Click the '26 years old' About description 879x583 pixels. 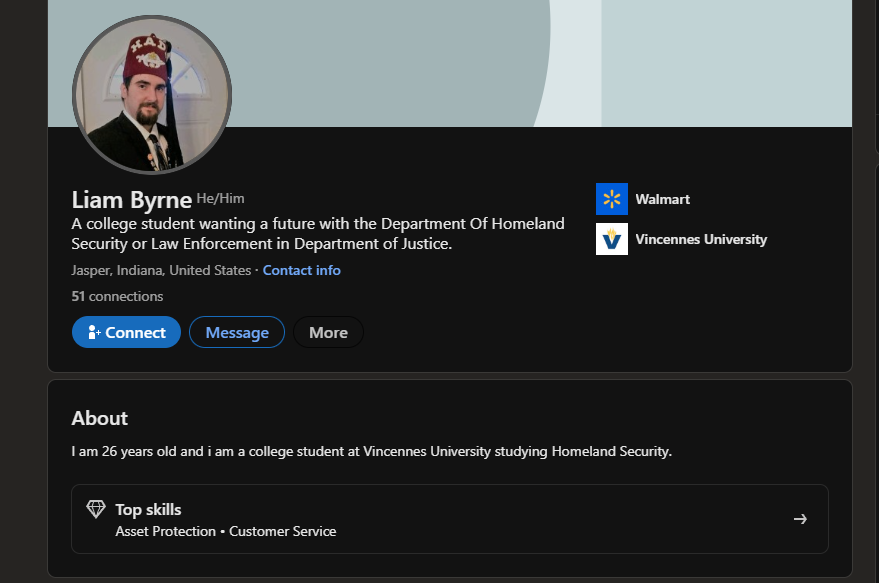coord(372,451)
